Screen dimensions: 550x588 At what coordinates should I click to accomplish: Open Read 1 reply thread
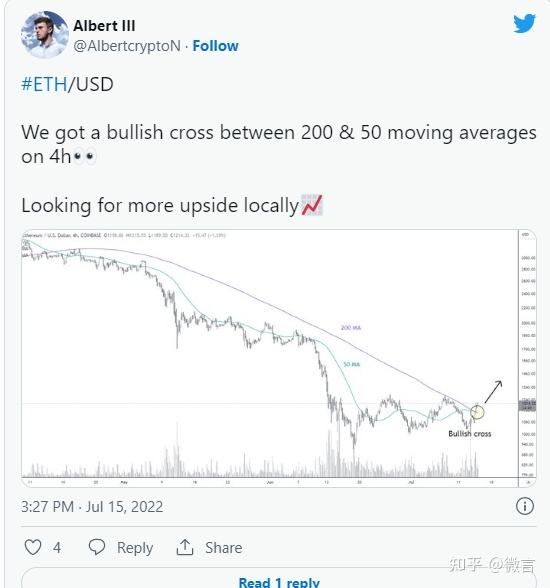click(x=279, y=582)
